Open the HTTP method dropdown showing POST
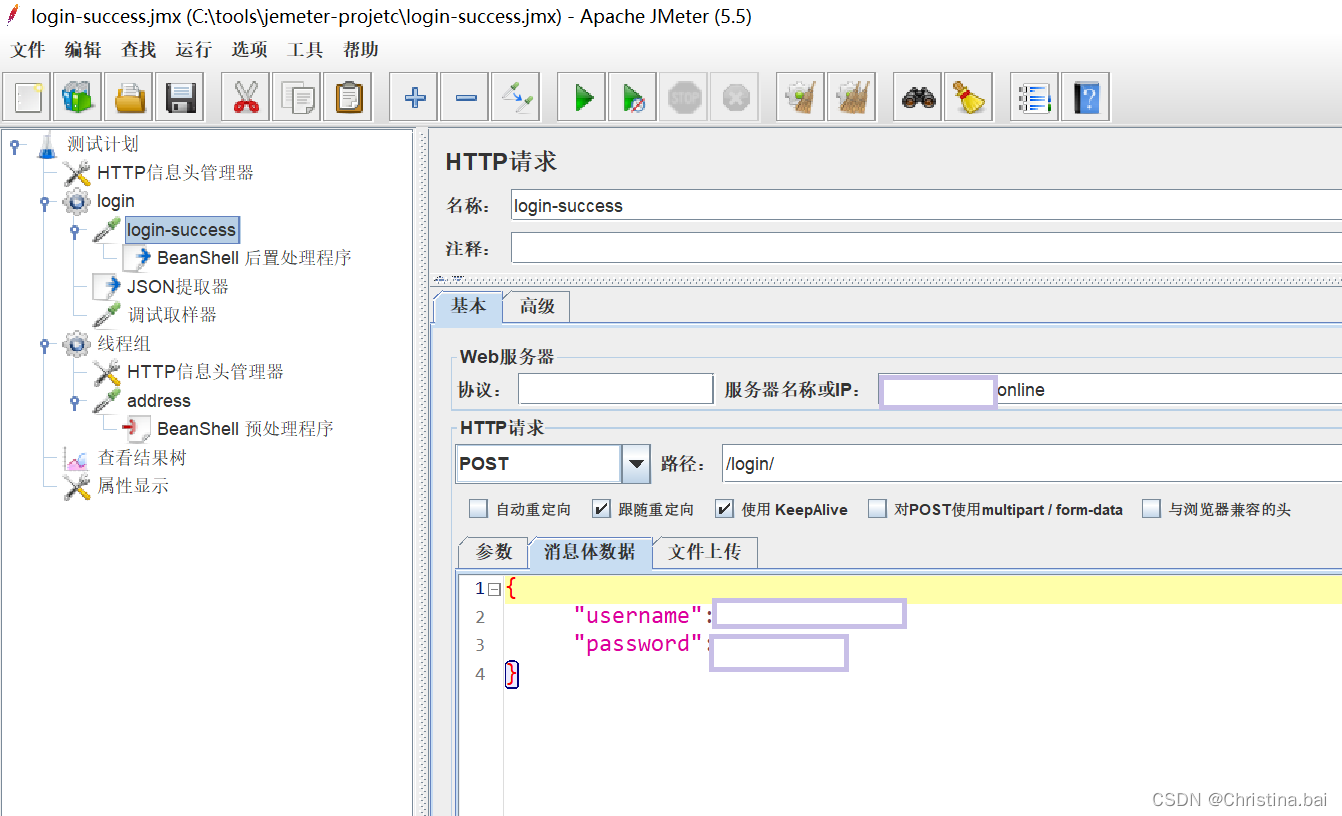 coord(634,463)
